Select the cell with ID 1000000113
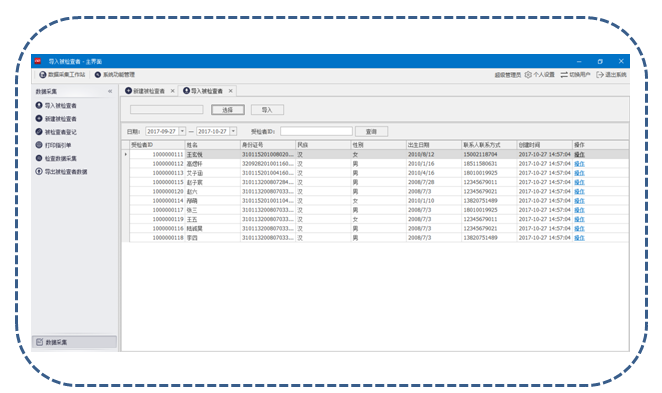 point(157,173)
